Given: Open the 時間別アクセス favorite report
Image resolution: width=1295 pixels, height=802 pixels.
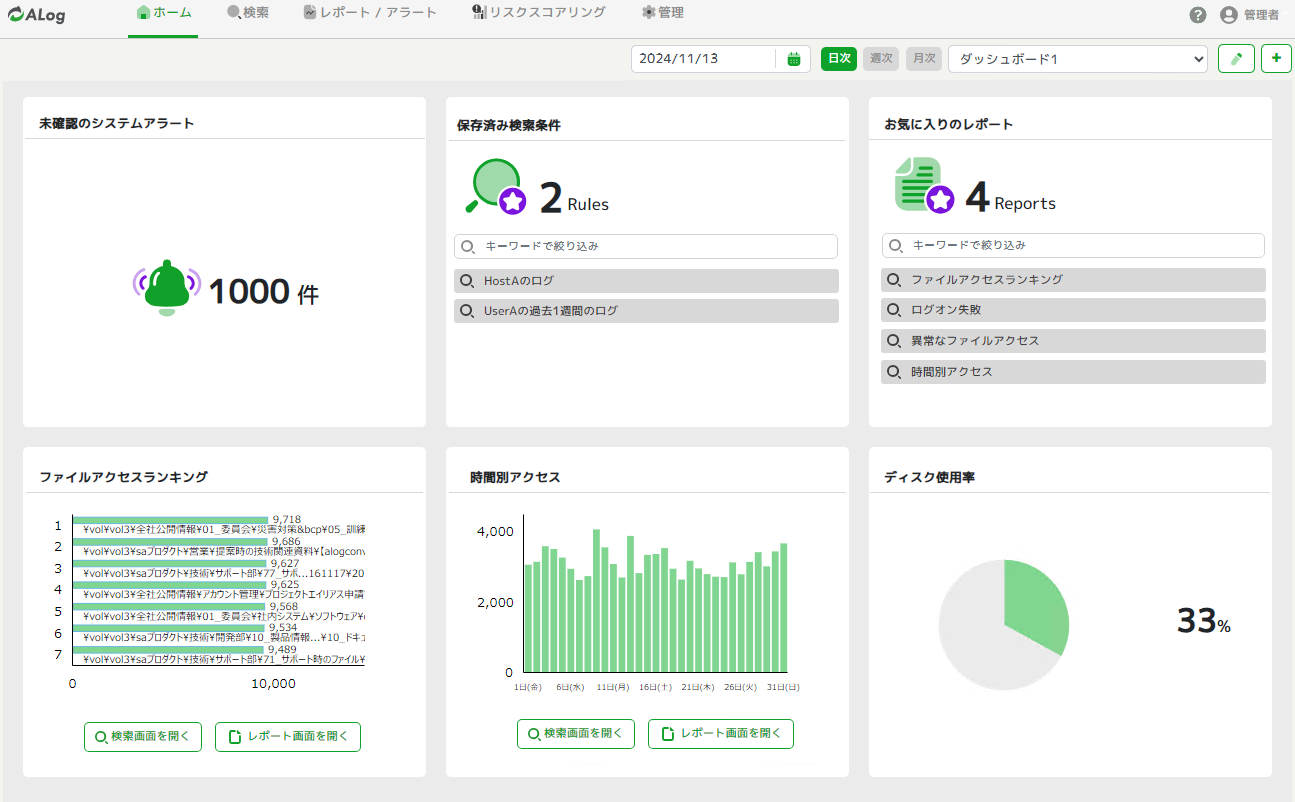Looking at the screenshot, I should pos(1073,372).
